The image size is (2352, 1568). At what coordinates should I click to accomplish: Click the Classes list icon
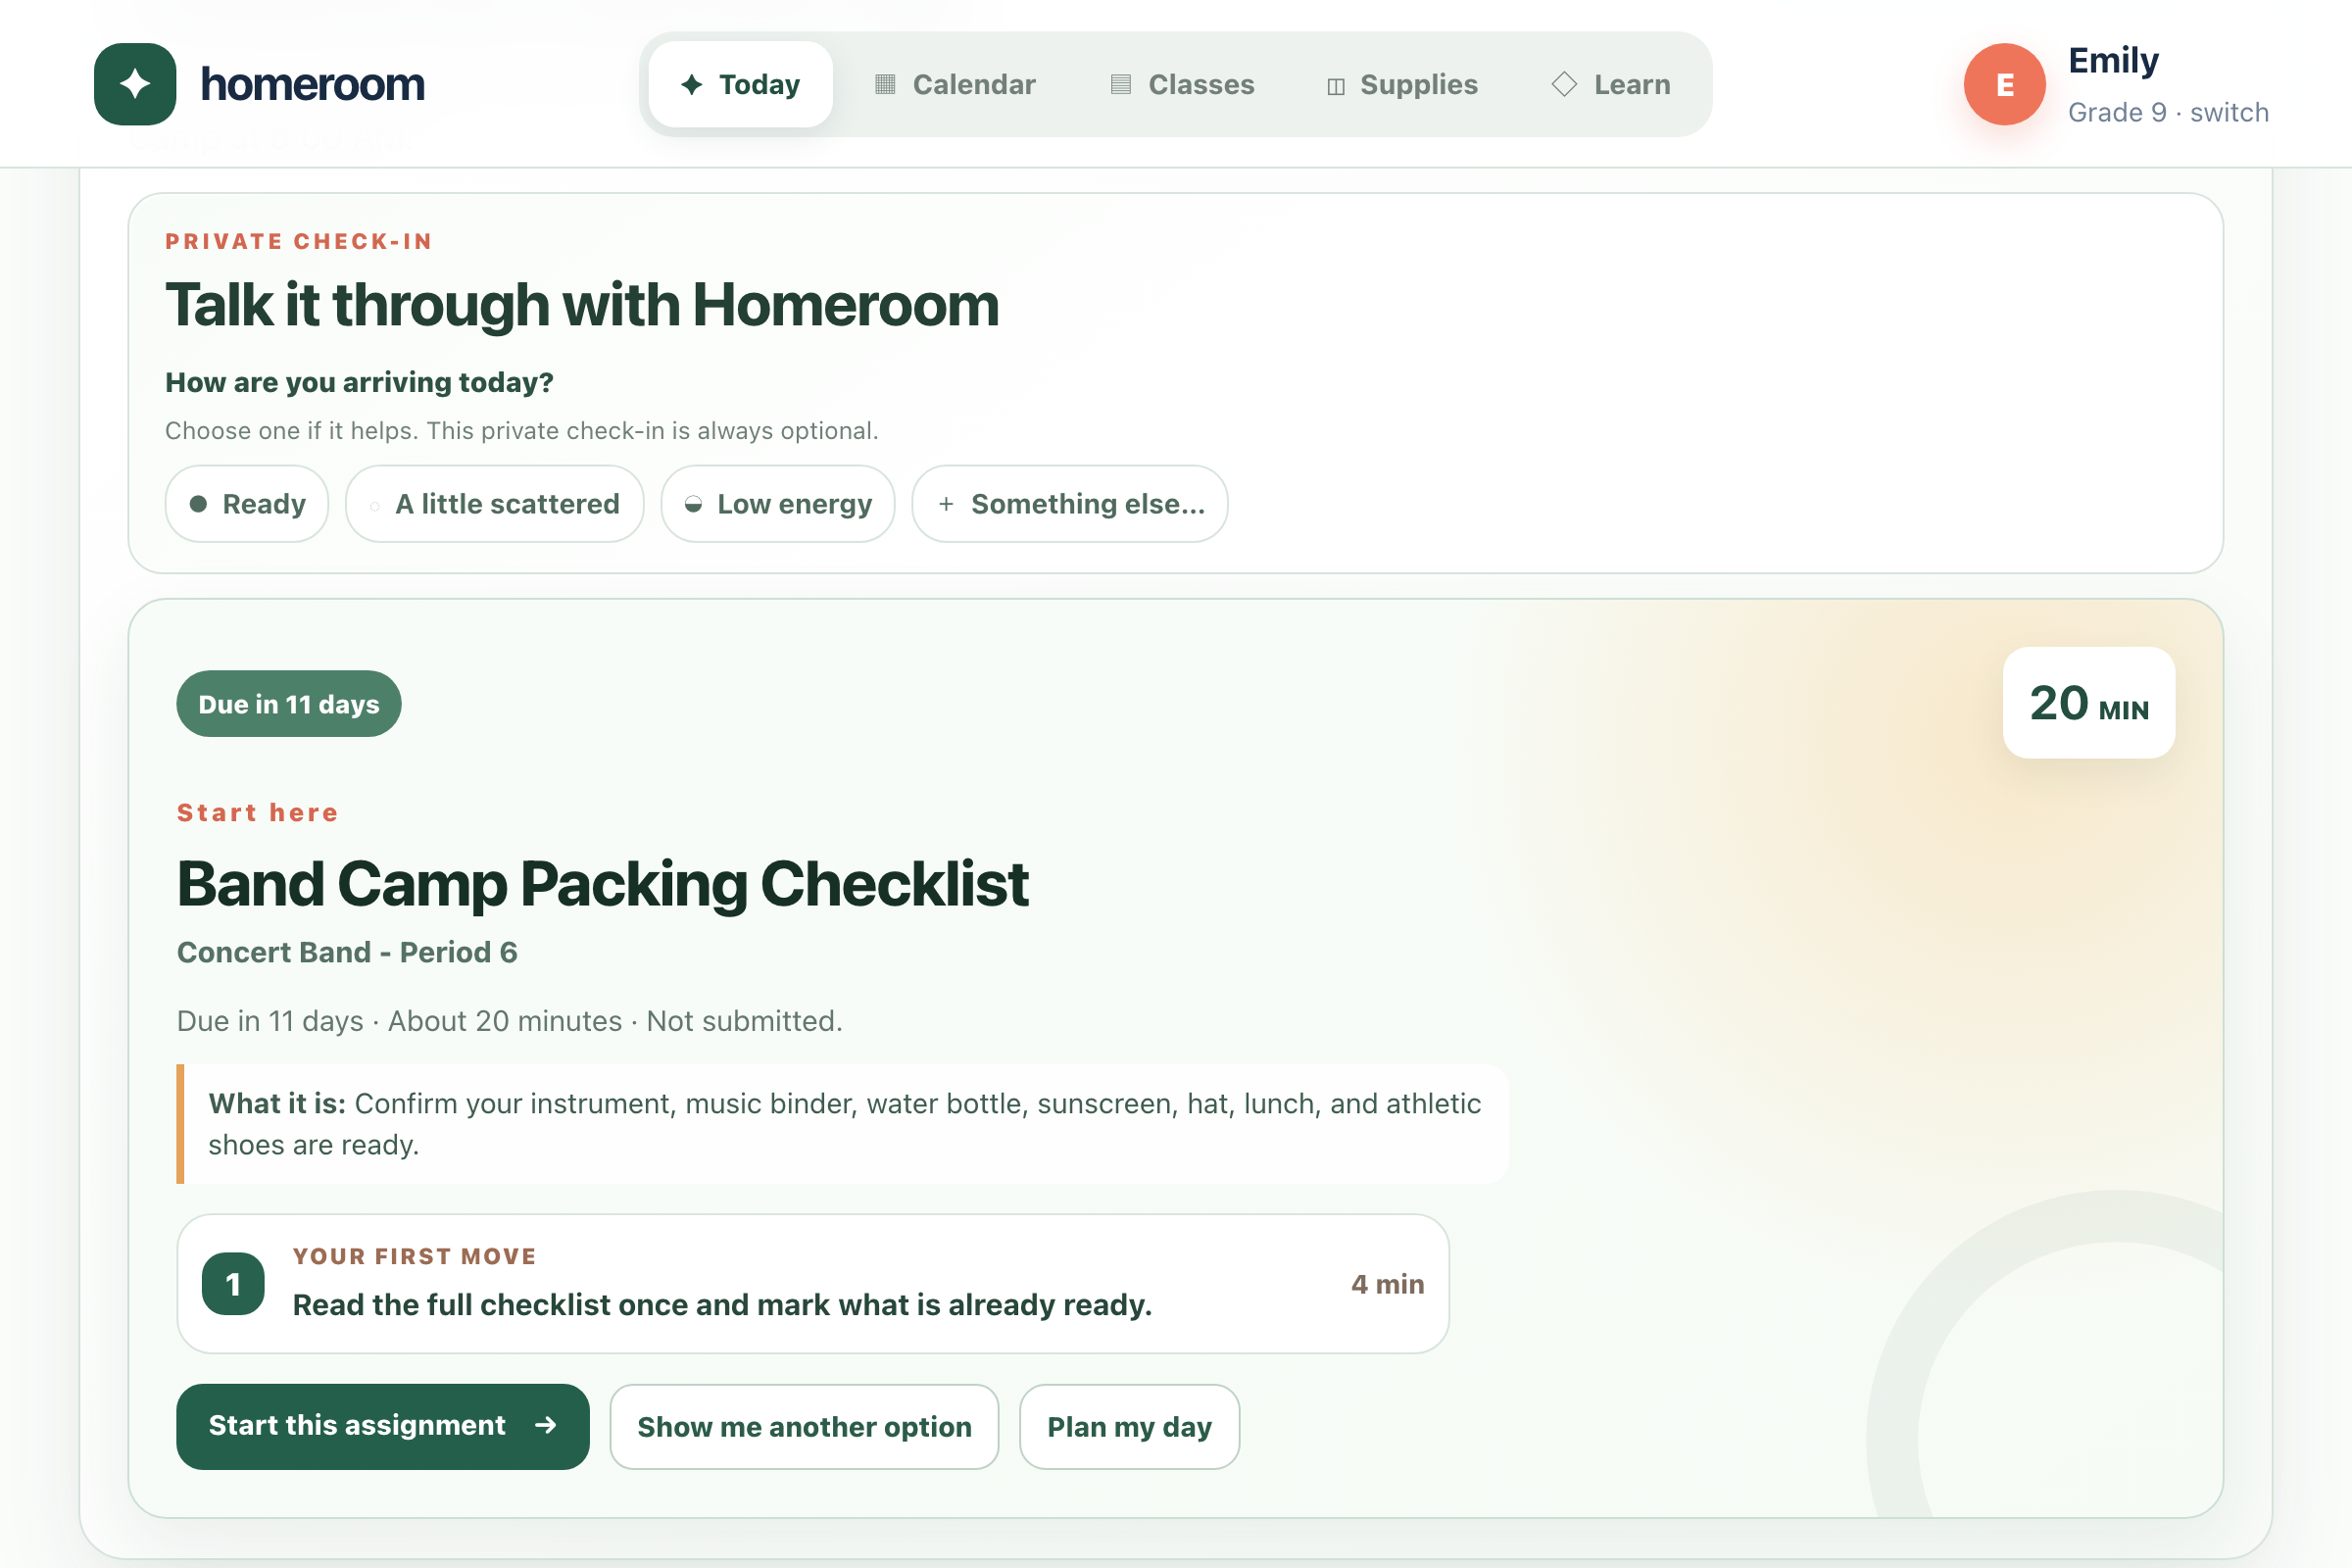[x=1121, y=85]
